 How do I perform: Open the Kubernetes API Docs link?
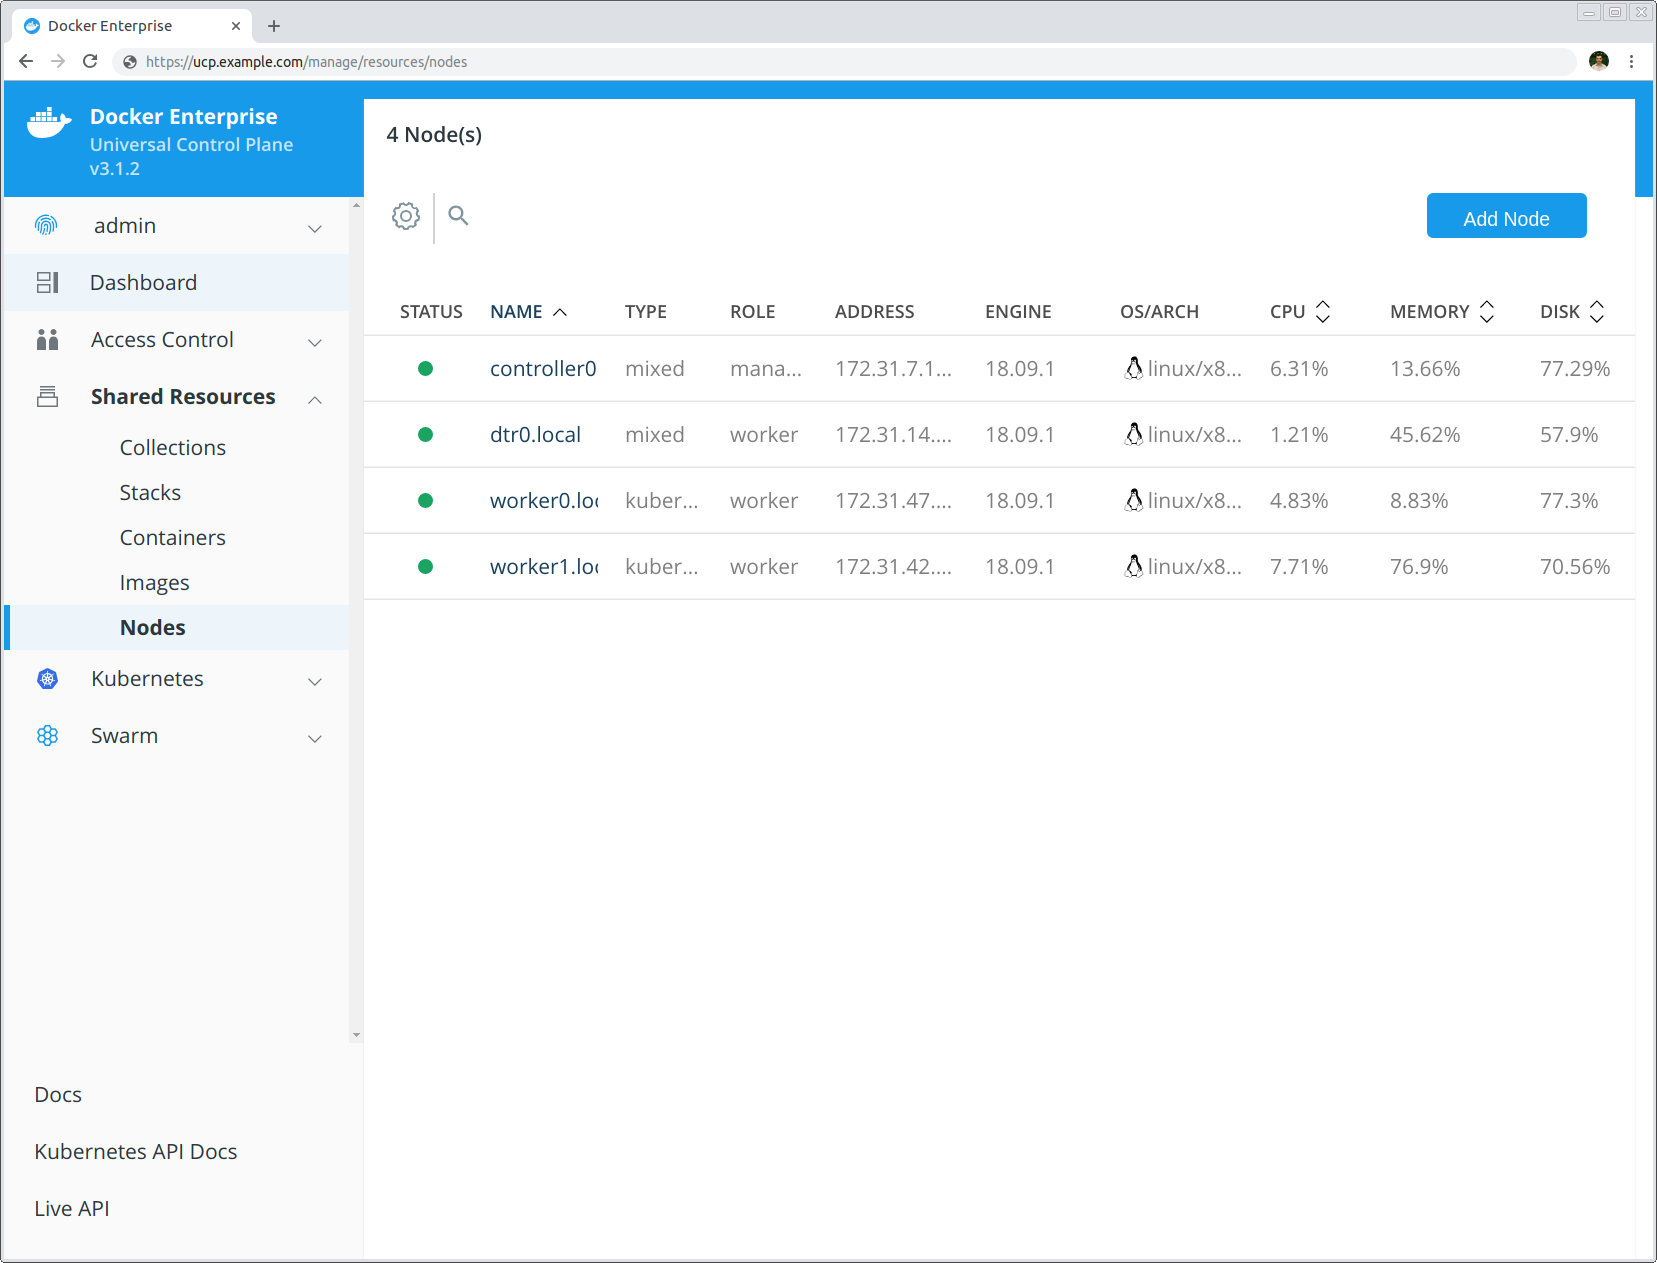click(x=136, y=1151)
